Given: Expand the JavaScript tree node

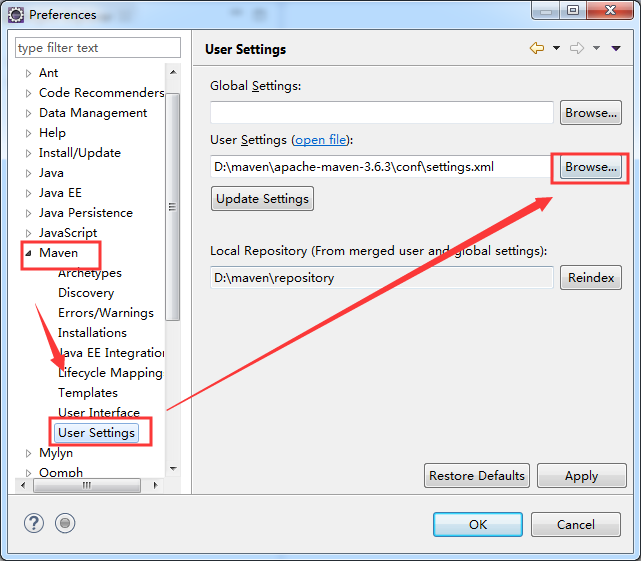Looking at the screenshot, I should 28,233.
